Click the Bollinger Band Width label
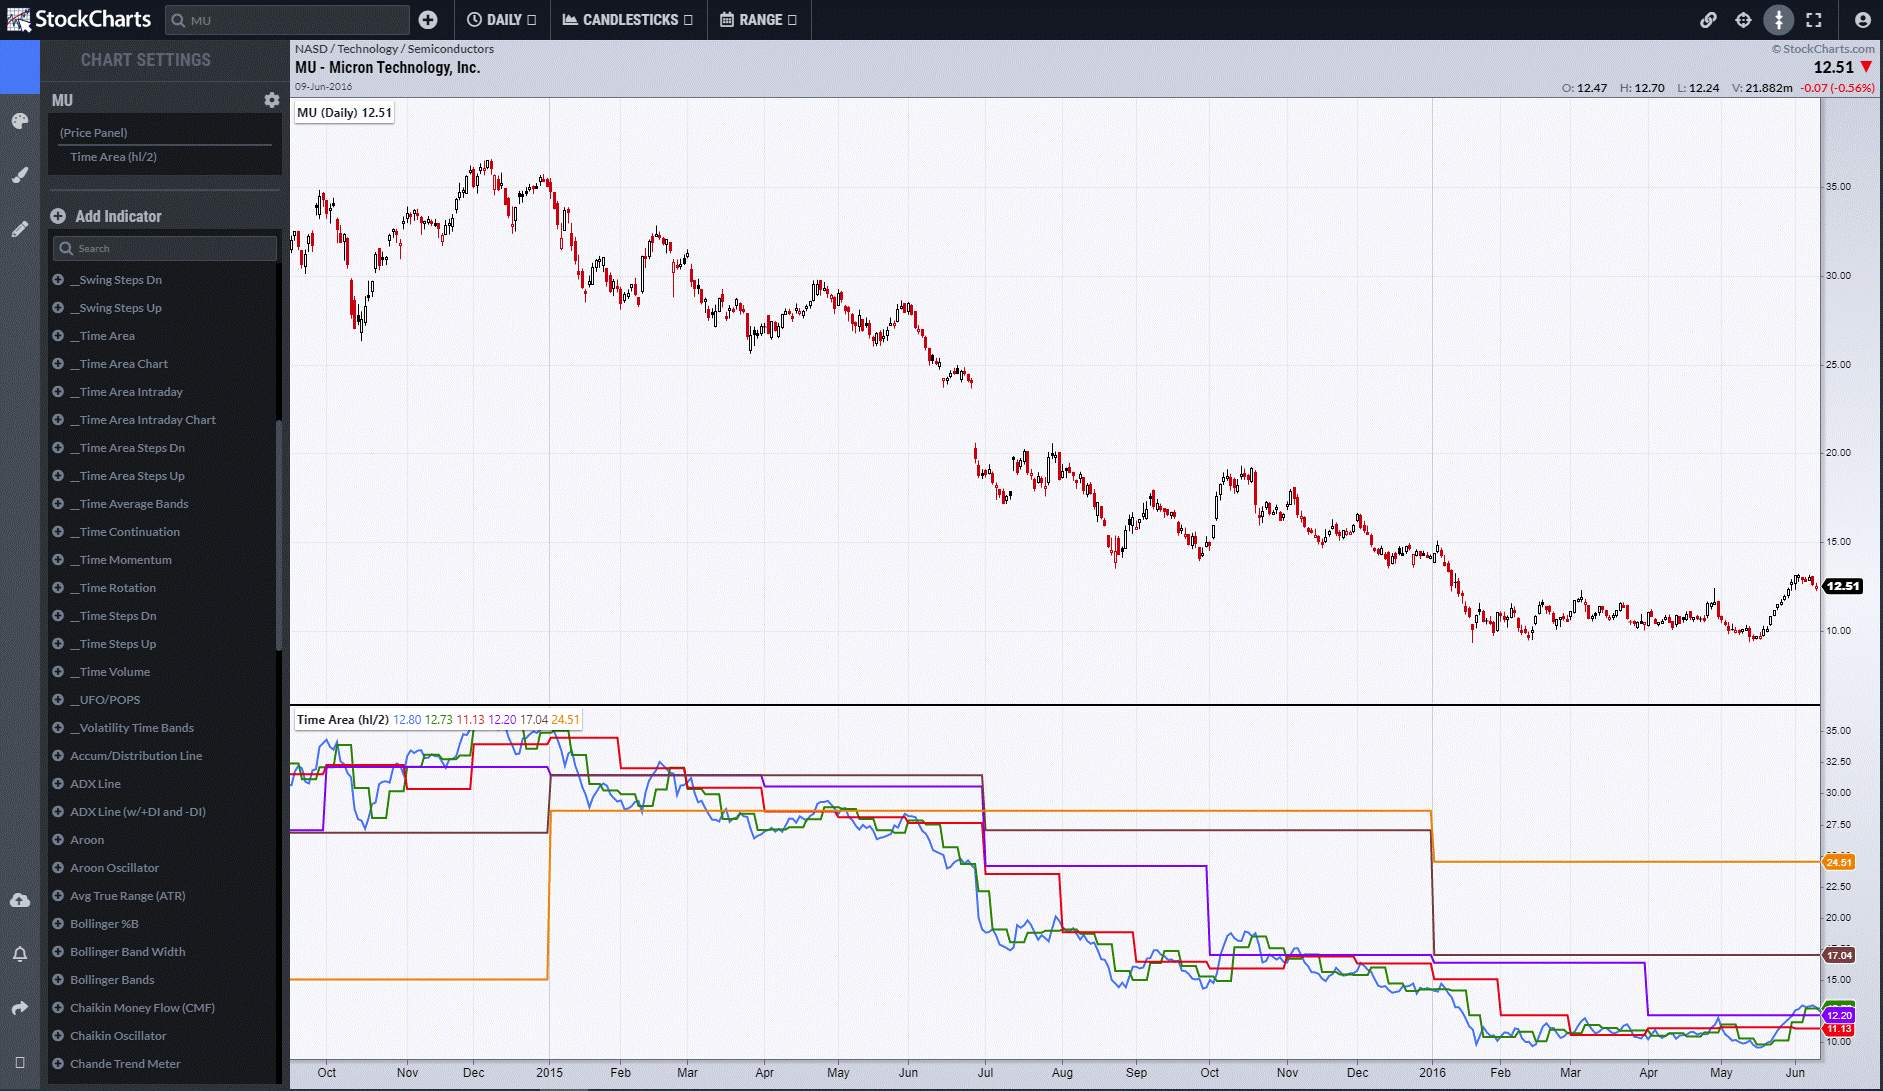The width and height of the screenshot is (1883, 1091). [127, 952]
